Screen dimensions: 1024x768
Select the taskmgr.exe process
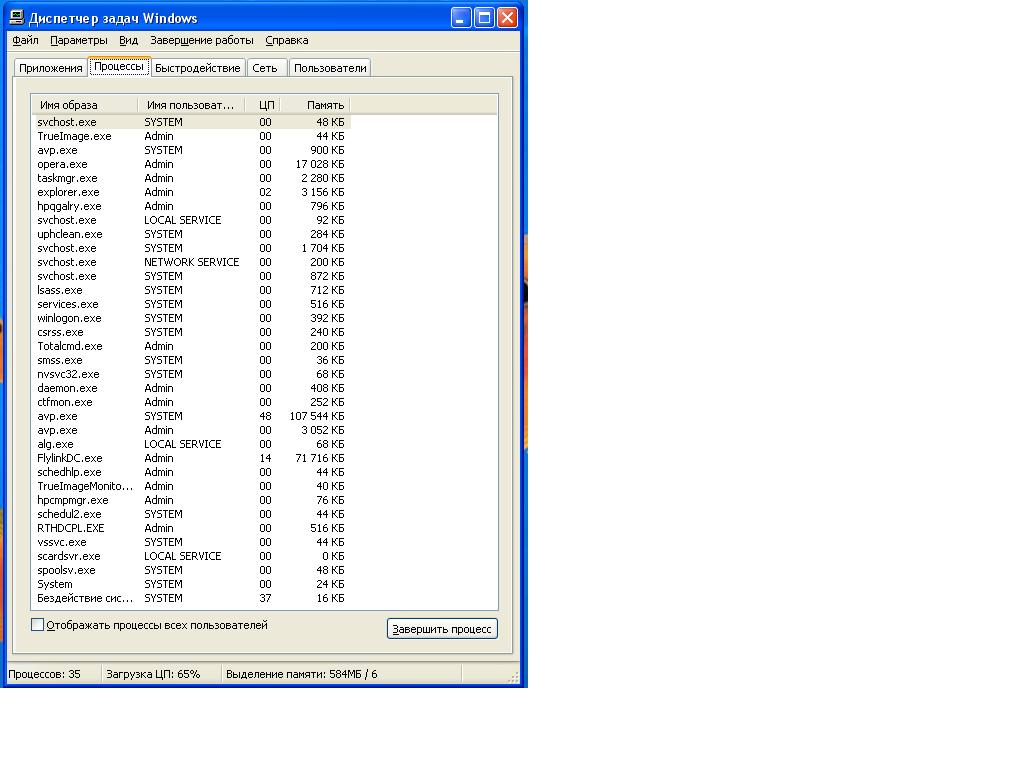click(191, 178)
